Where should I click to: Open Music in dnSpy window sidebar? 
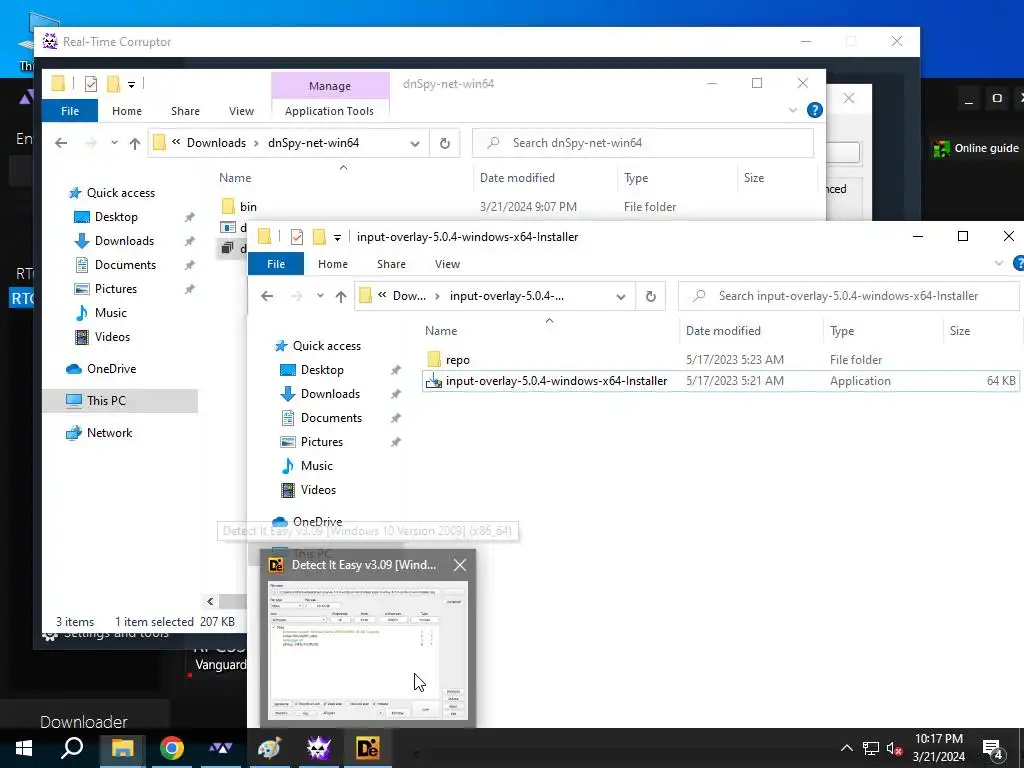[x=110, y=313]
